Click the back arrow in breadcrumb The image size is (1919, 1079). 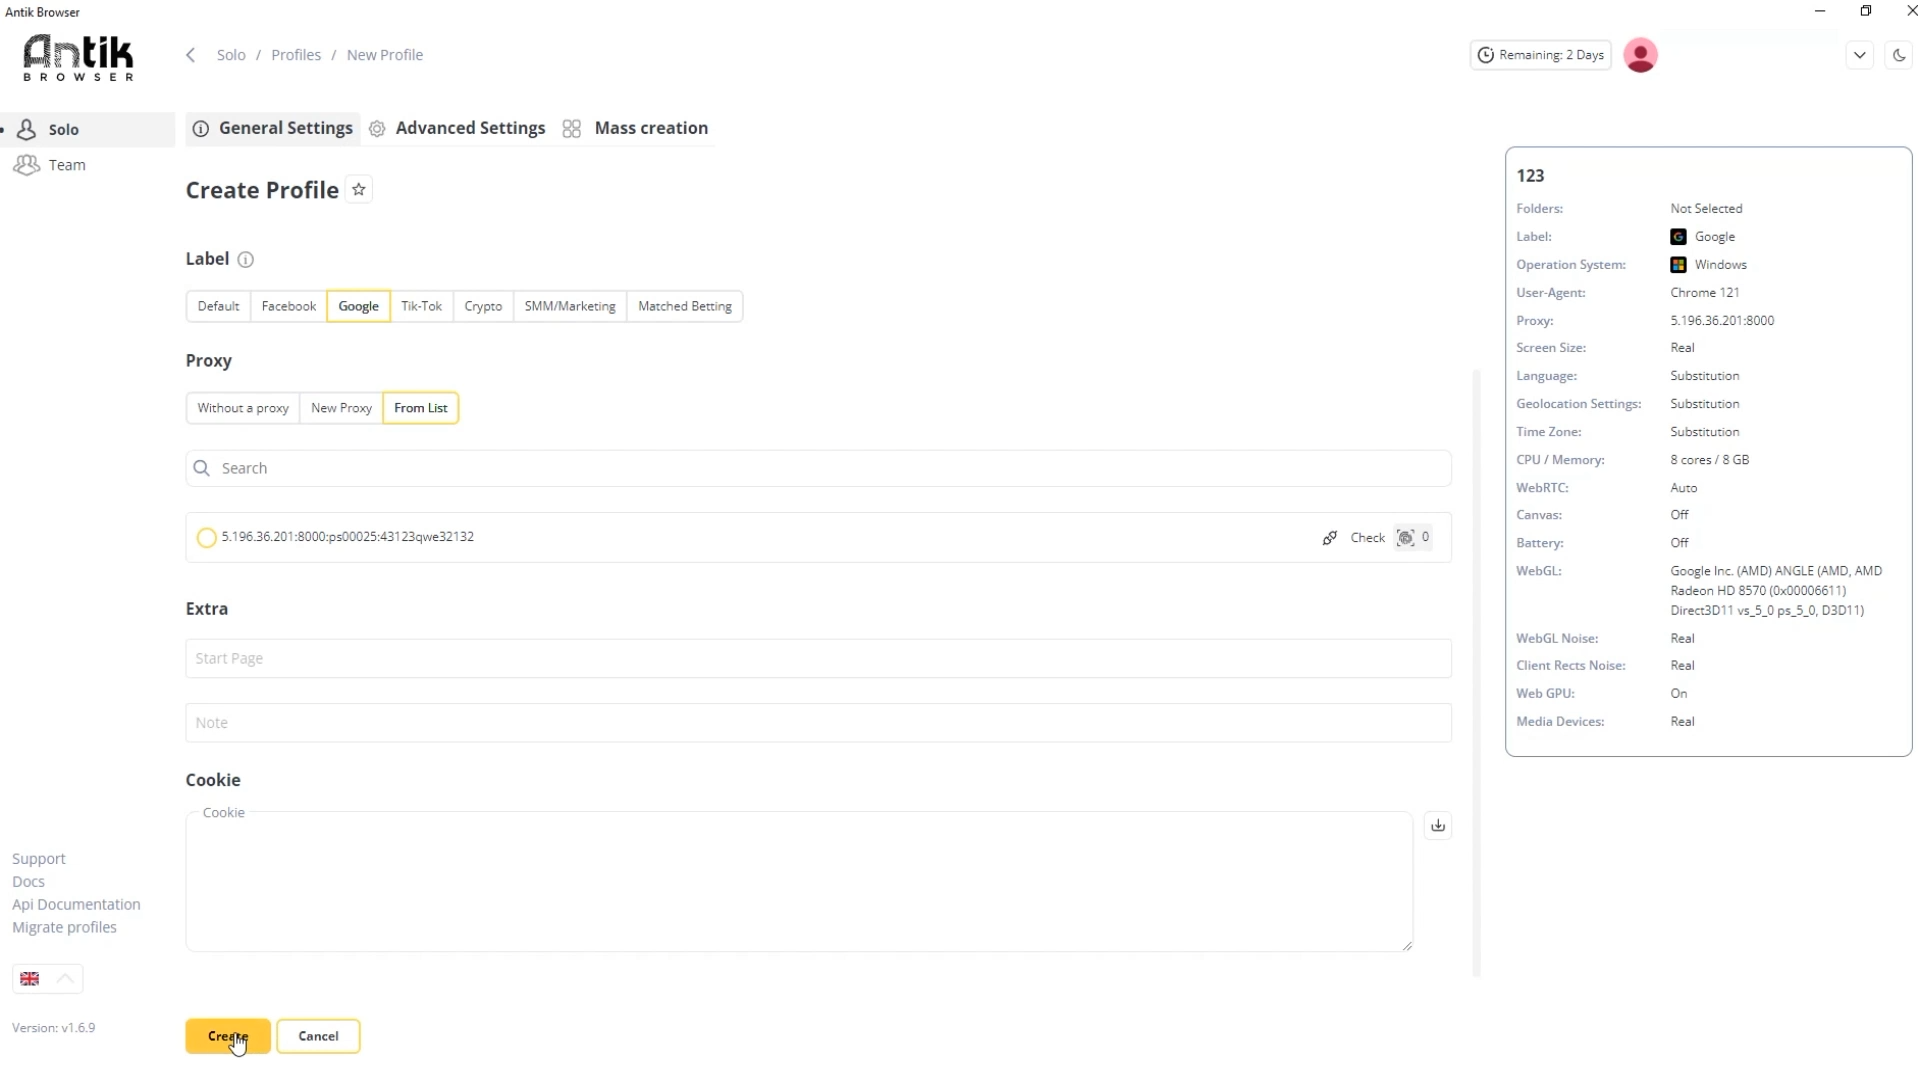tap(191, 55)
